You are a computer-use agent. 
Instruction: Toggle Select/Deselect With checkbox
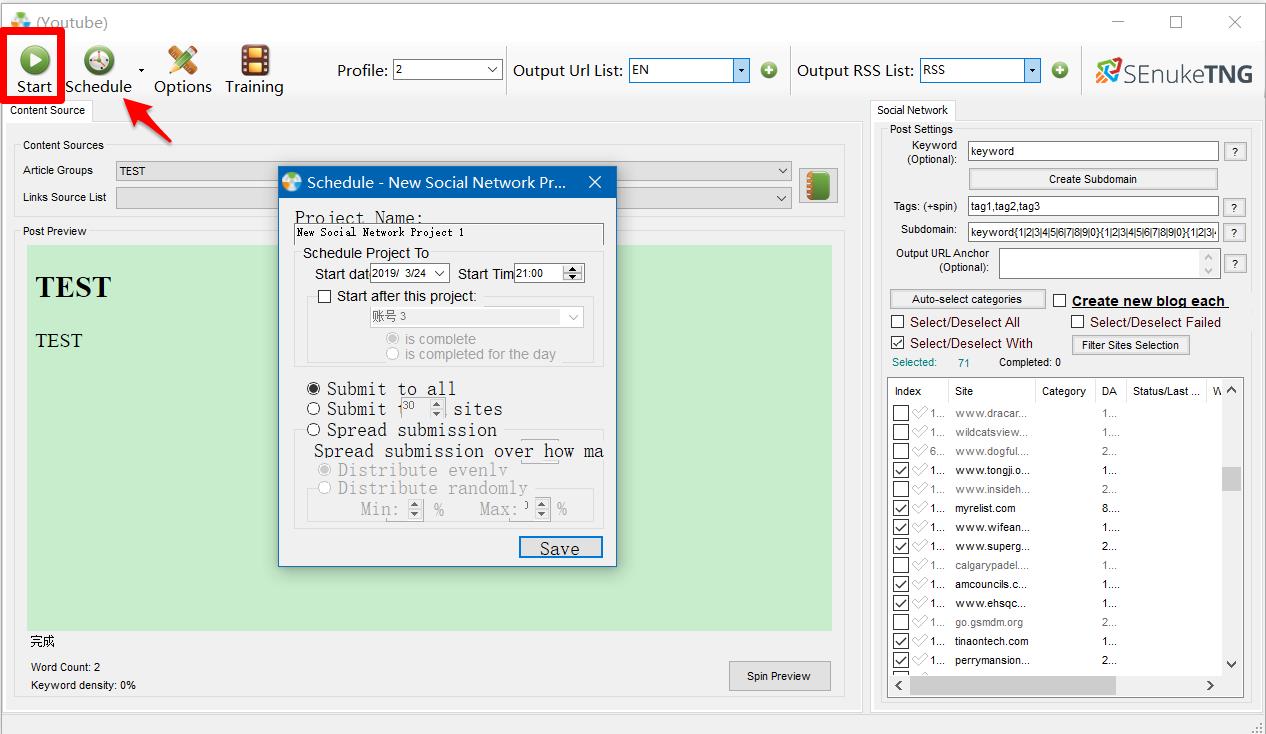(898, 343)
